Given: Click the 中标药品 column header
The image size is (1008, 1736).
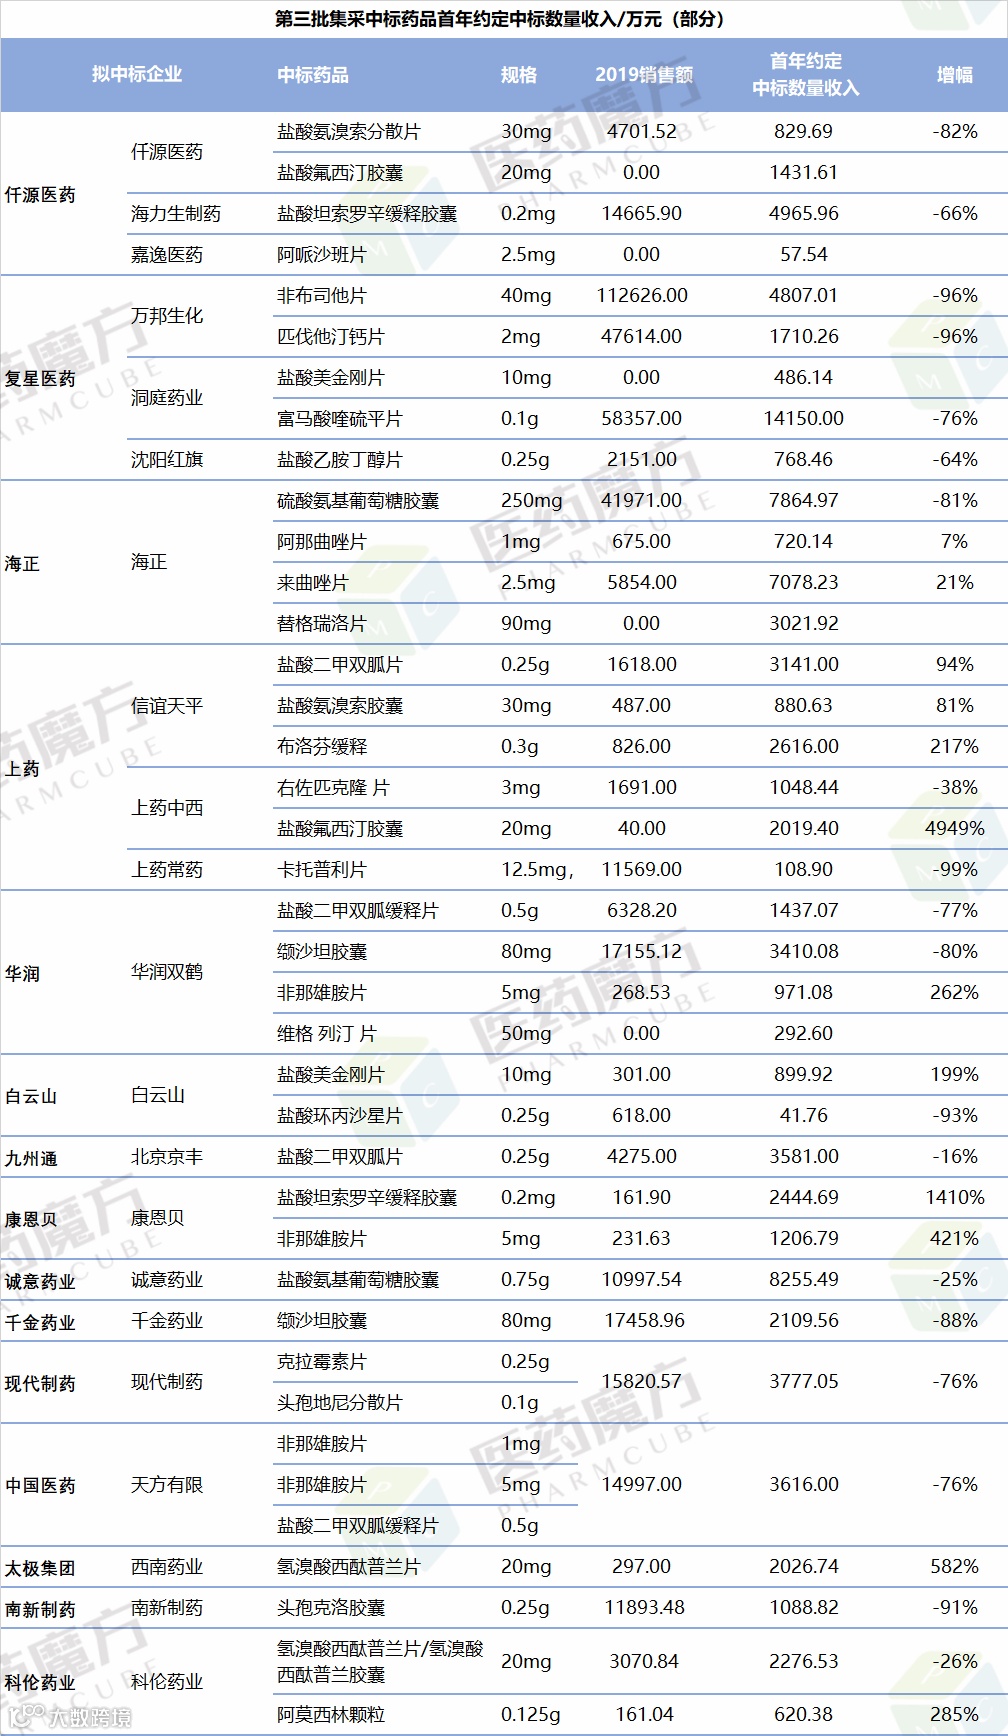Looking at the screenshot, I should point(313,74).
